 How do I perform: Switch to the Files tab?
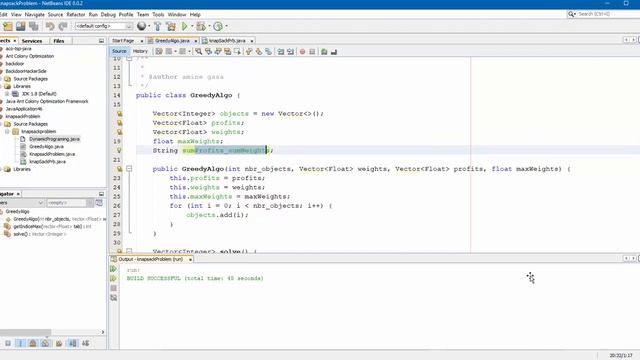59,41
